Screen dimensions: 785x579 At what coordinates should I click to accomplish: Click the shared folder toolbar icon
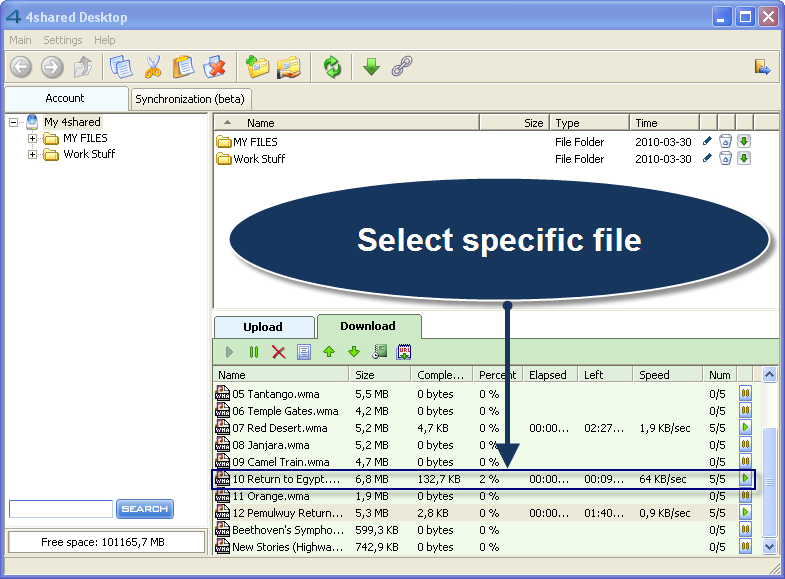click(289, 67)
